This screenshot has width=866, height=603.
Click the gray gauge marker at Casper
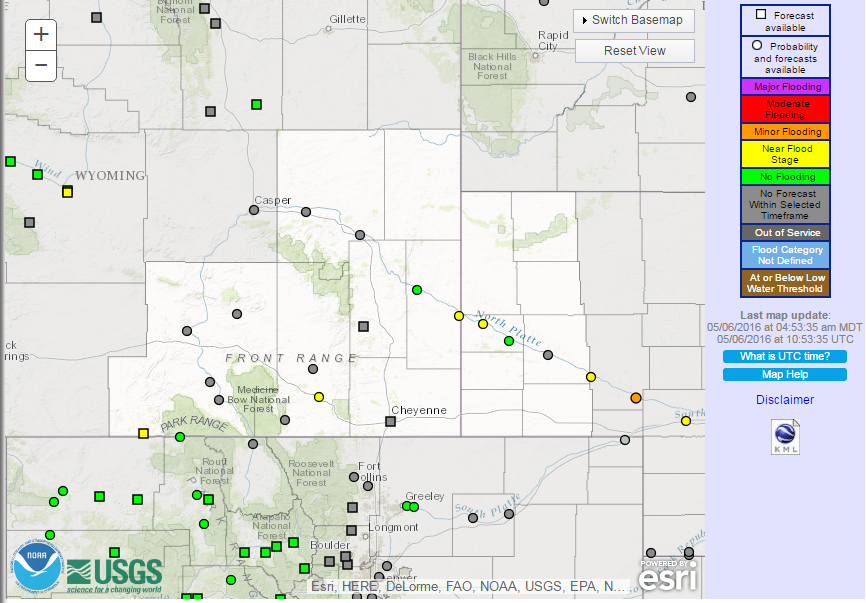pos(254,210)
